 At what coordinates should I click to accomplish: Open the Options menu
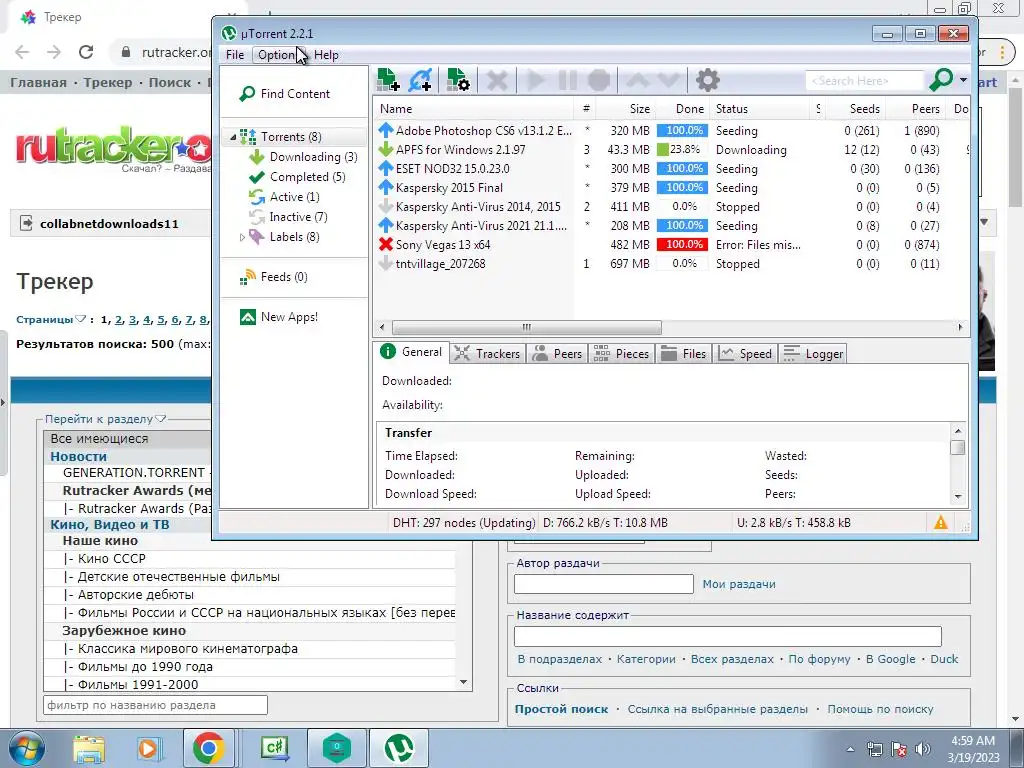click(278, 55)
